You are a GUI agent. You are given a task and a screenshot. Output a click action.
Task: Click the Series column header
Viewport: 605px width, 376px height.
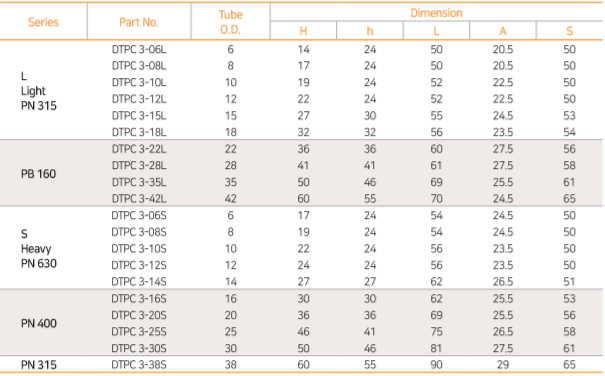point(43,22)
